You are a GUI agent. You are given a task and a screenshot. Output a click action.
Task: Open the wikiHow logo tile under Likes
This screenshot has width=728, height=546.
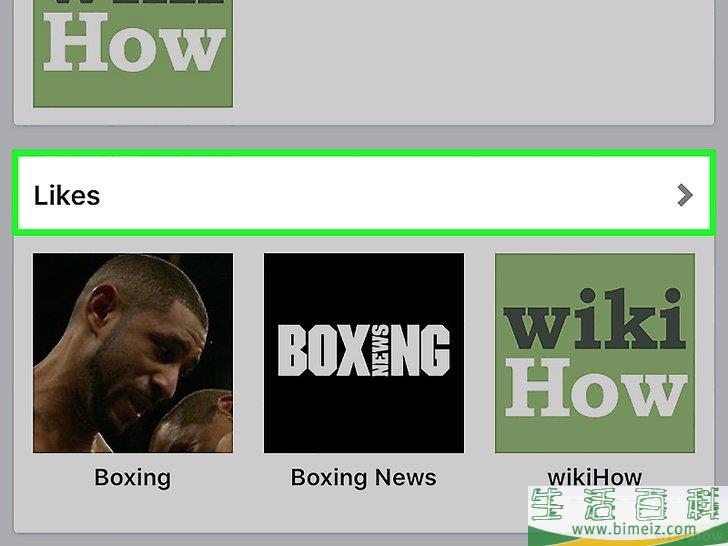point(595,353)
